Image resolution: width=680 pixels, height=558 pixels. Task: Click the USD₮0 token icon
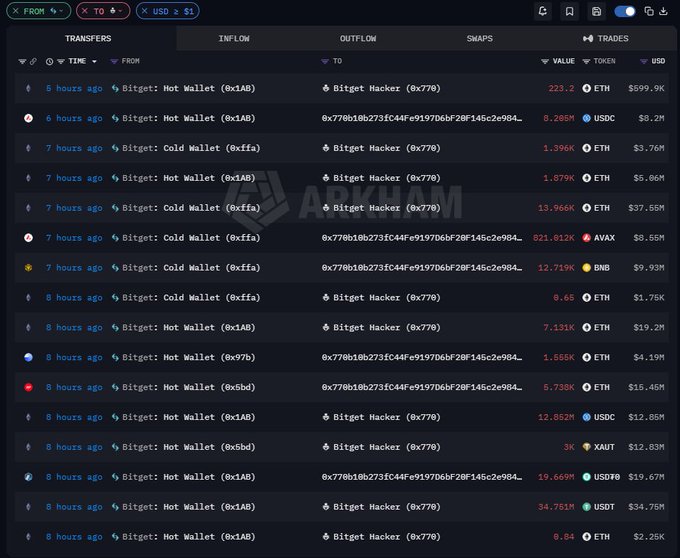pos(586,477)
